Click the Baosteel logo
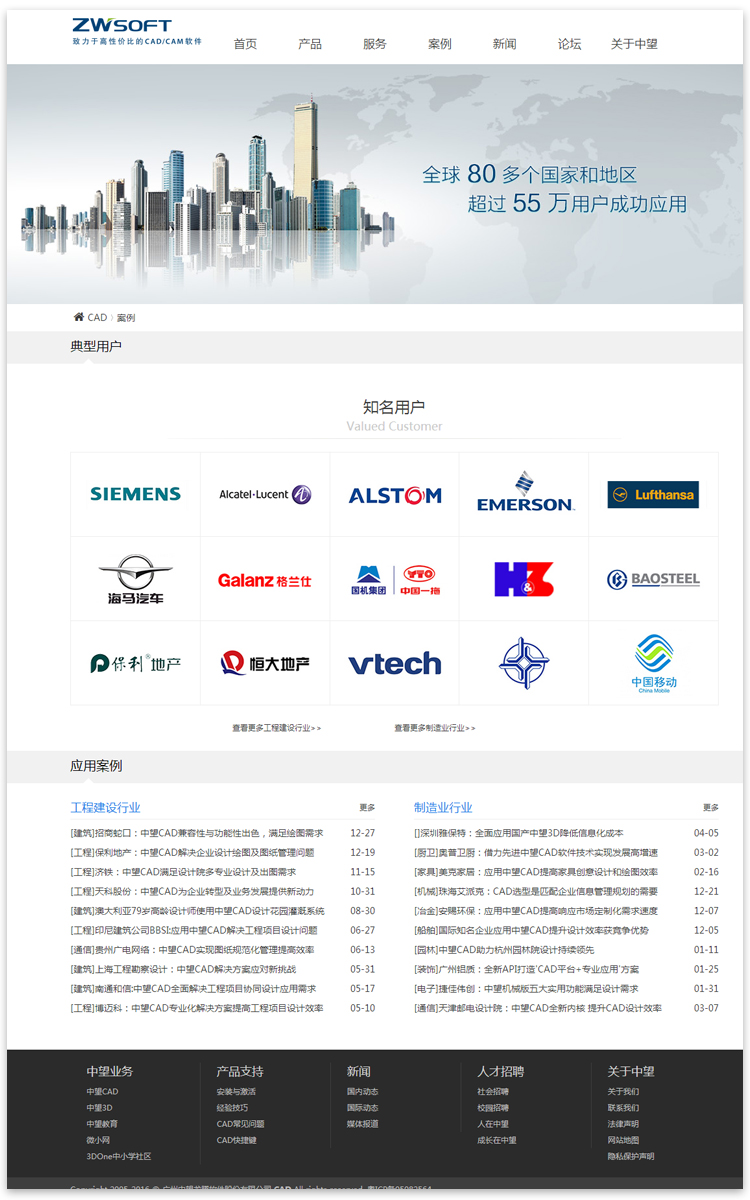The width and height of the screenshot is (750, 1200). point(653,579)
